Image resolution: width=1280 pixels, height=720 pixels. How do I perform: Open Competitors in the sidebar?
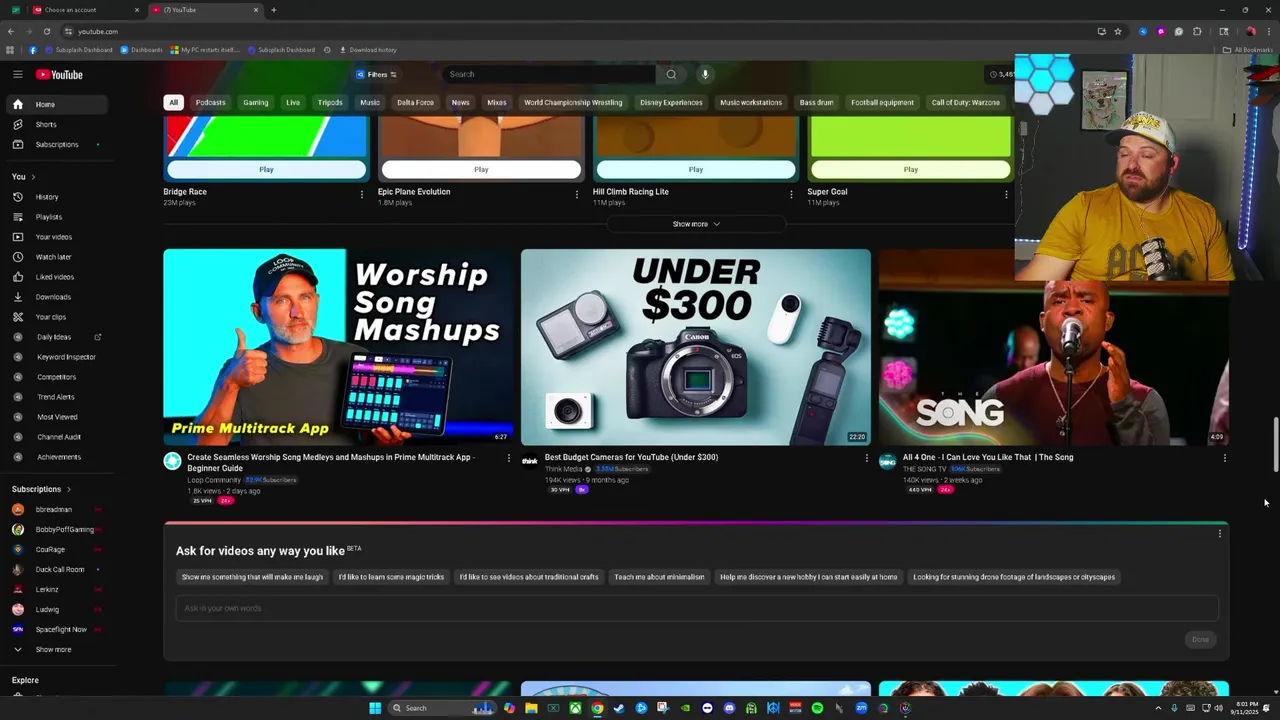click(x=57, y=377)
